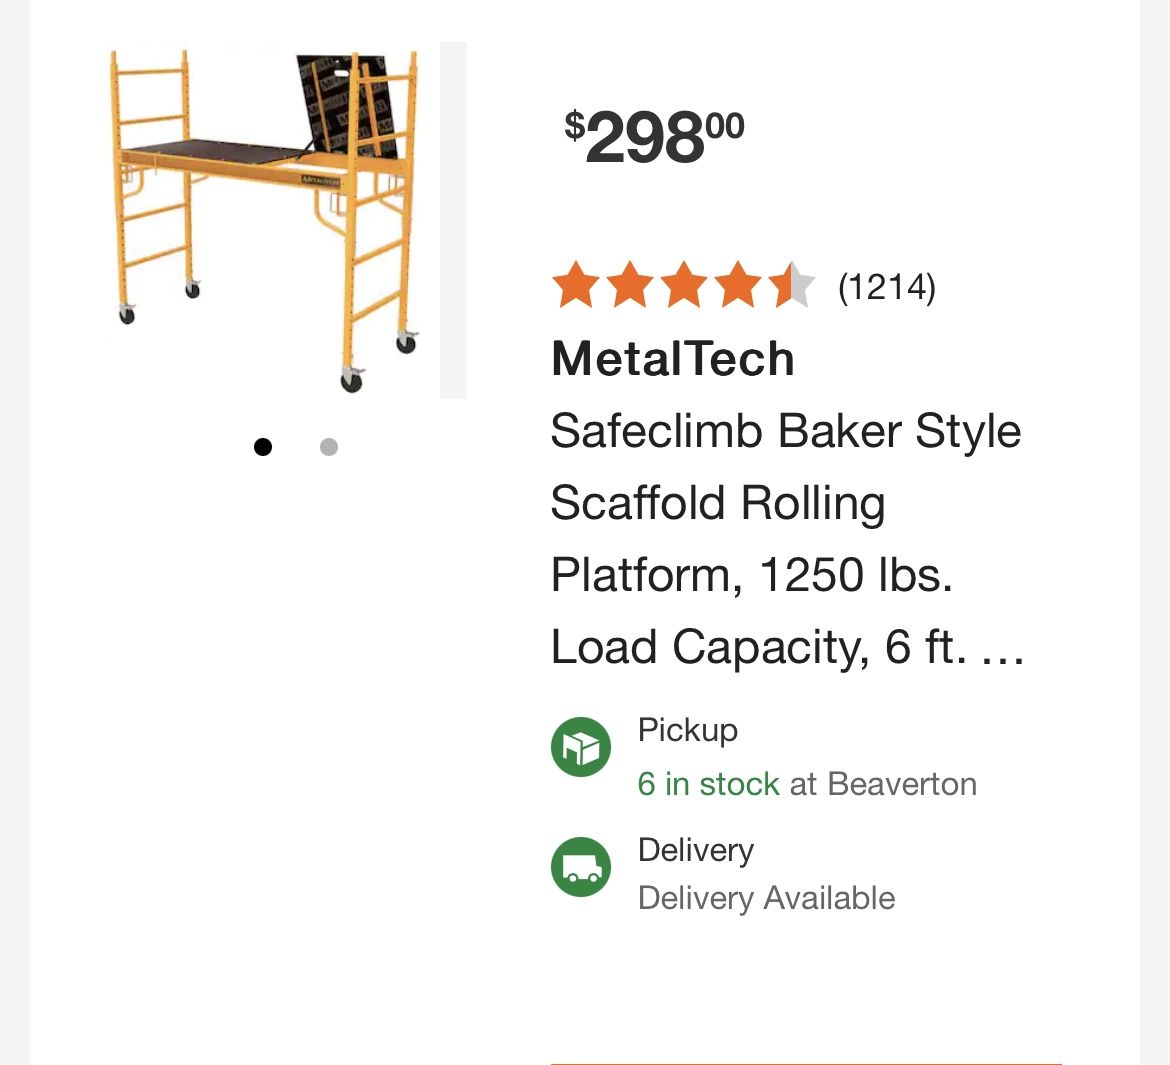Open the yellow scaffold product image
This screenshot has width=1170, height=1065.
coord(265,220)
